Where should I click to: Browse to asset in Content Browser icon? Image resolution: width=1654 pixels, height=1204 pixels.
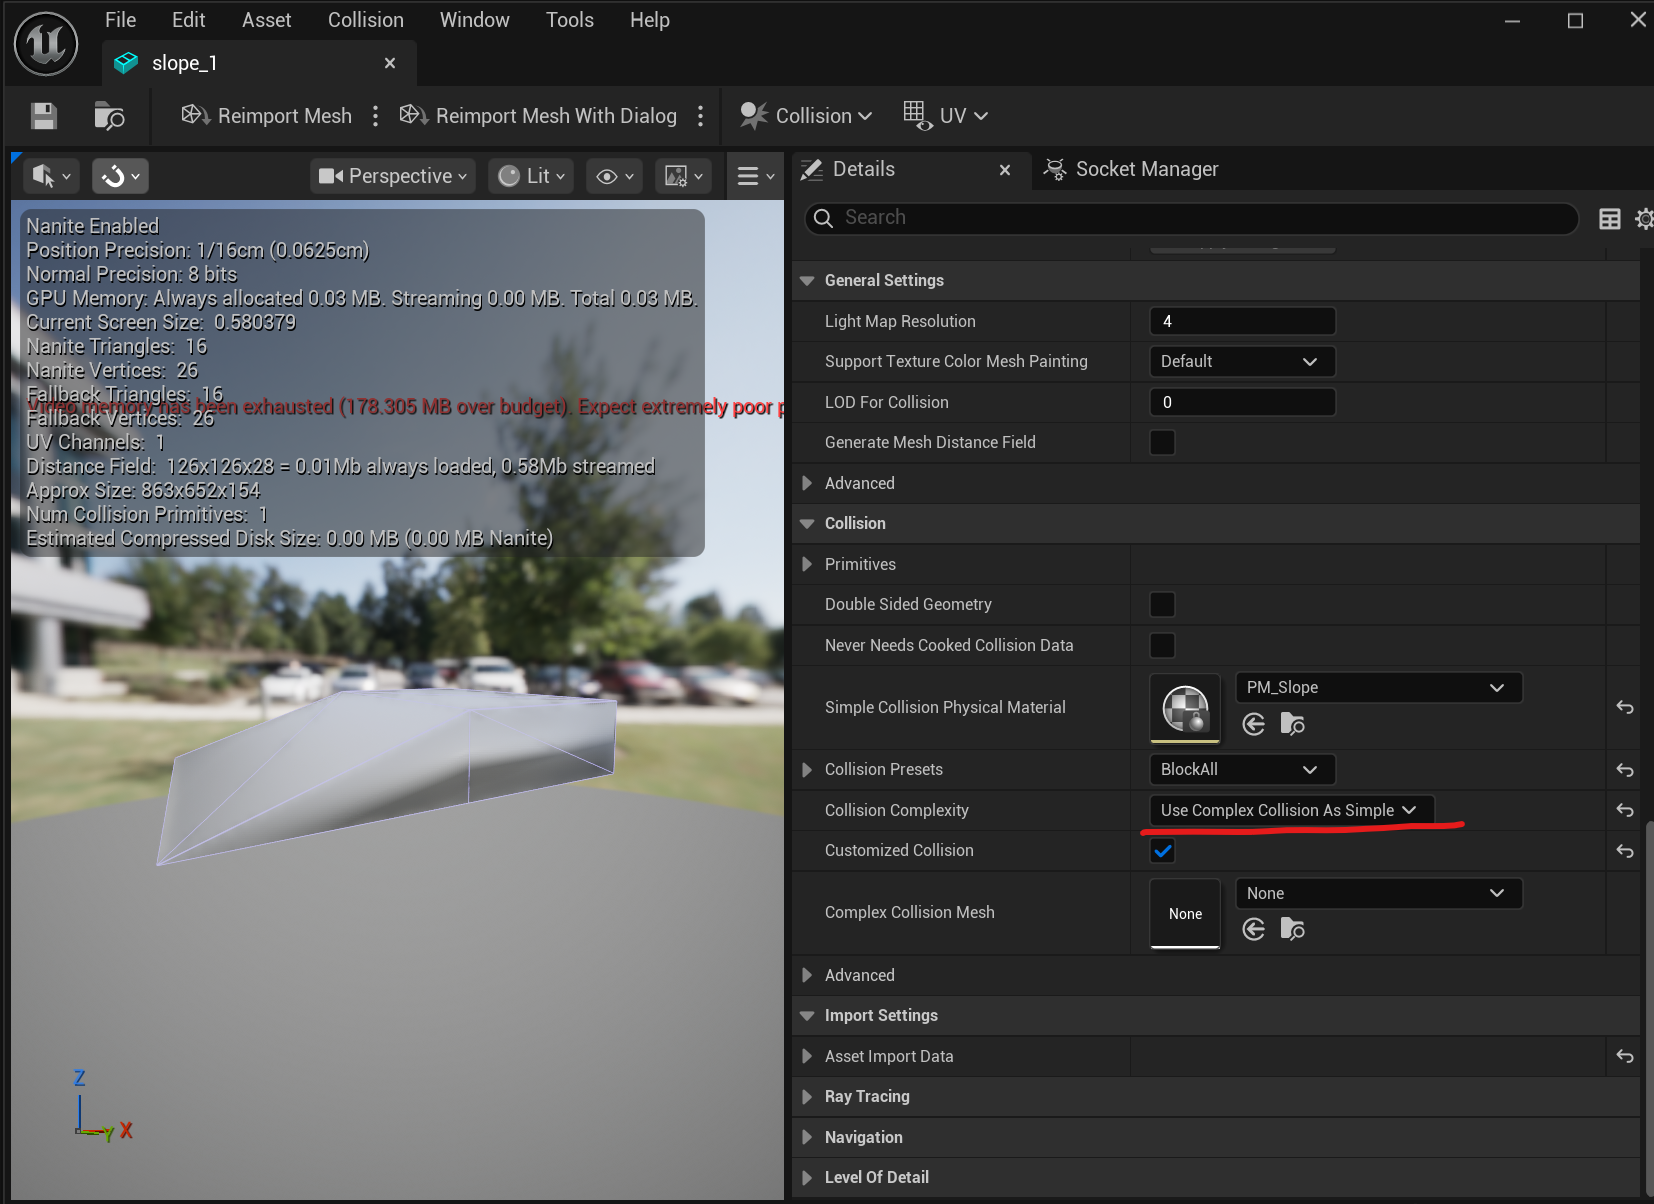pos(109,116)
